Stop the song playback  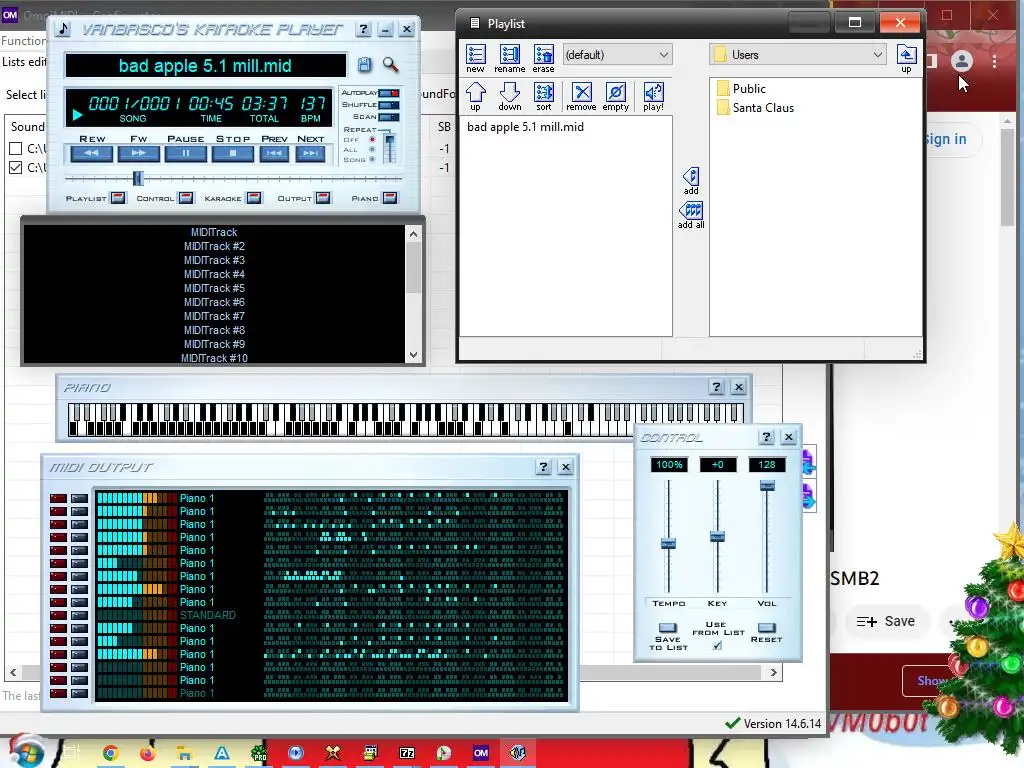(232, 153)
